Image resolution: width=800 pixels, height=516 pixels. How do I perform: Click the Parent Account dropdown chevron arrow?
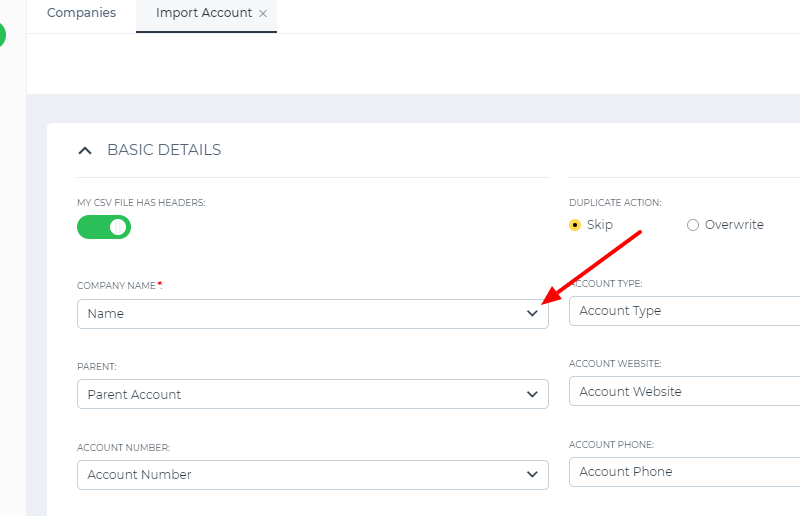tap(532, 394)
